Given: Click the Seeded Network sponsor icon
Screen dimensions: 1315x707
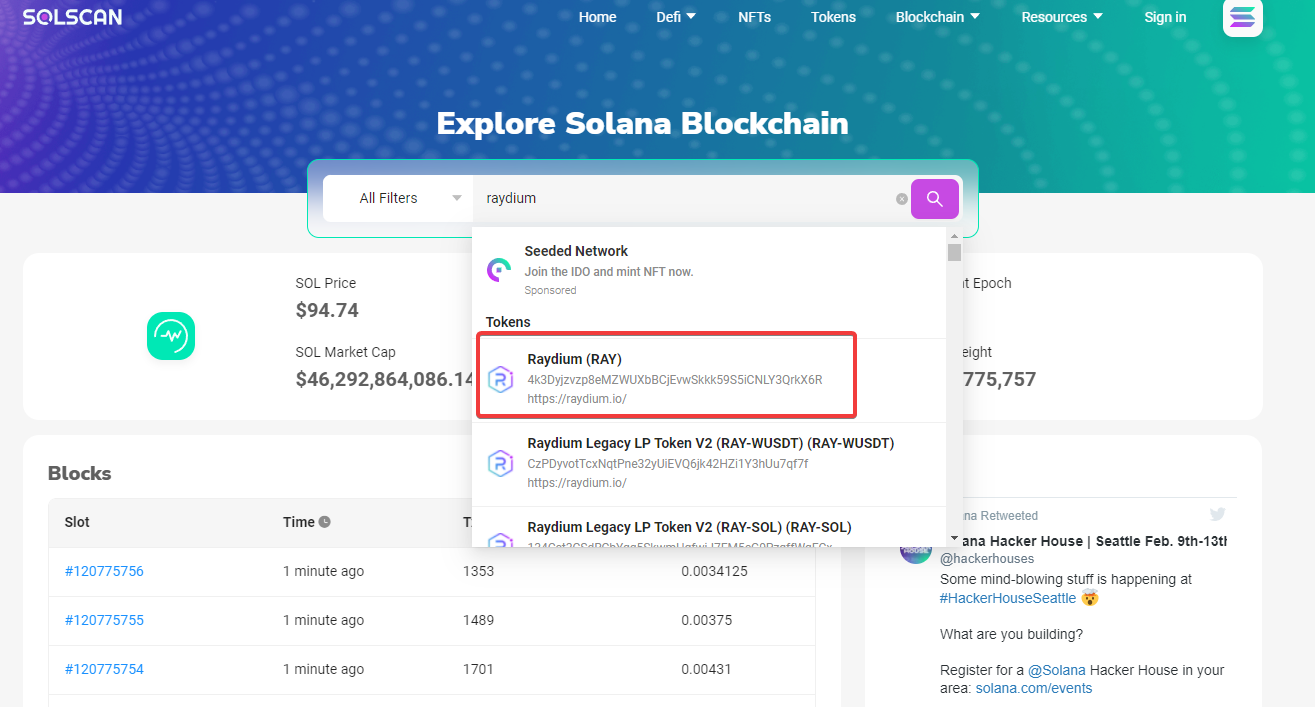Looking at the screenshot, I should [499, 270].
